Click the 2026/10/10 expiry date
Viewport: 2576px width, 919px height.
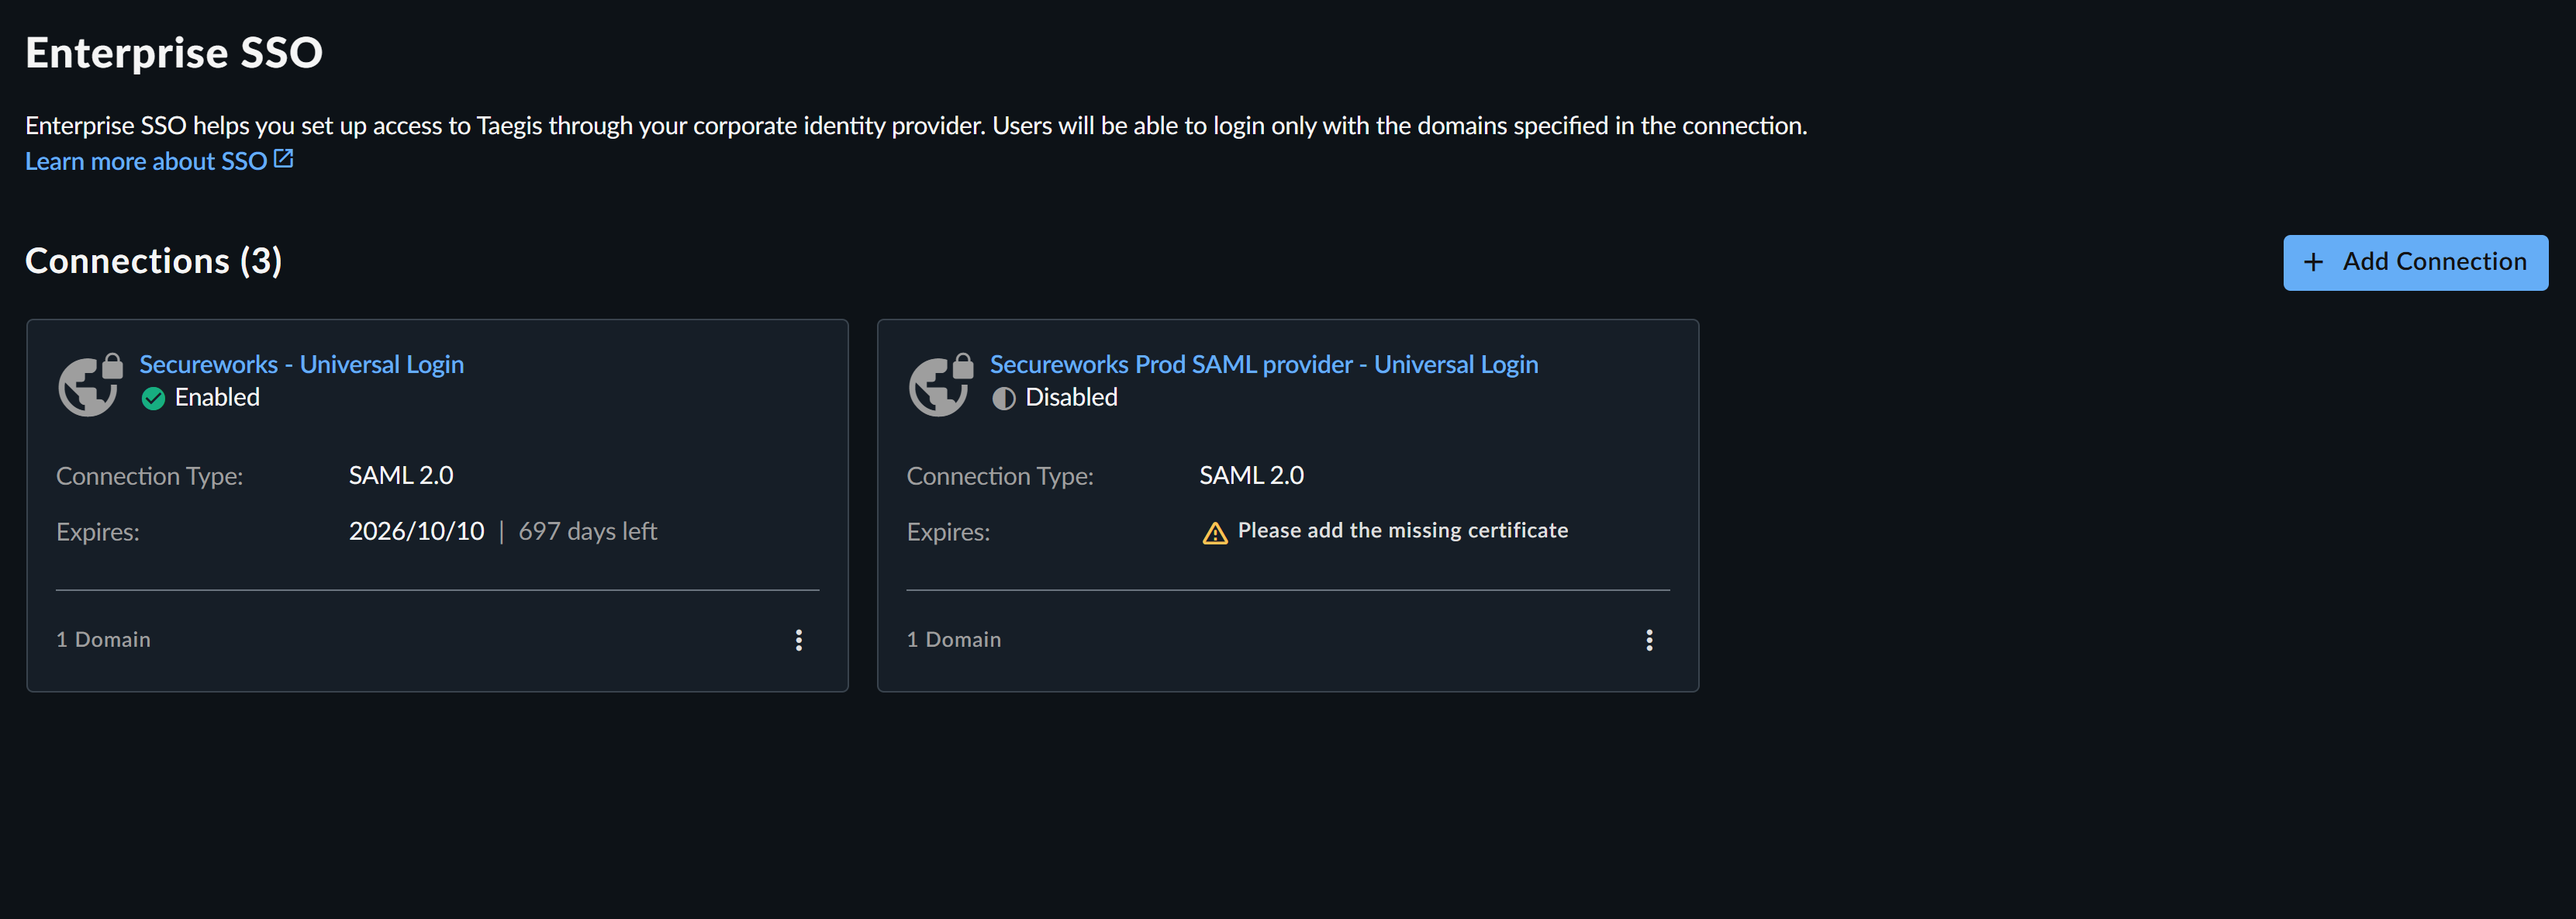416,531
